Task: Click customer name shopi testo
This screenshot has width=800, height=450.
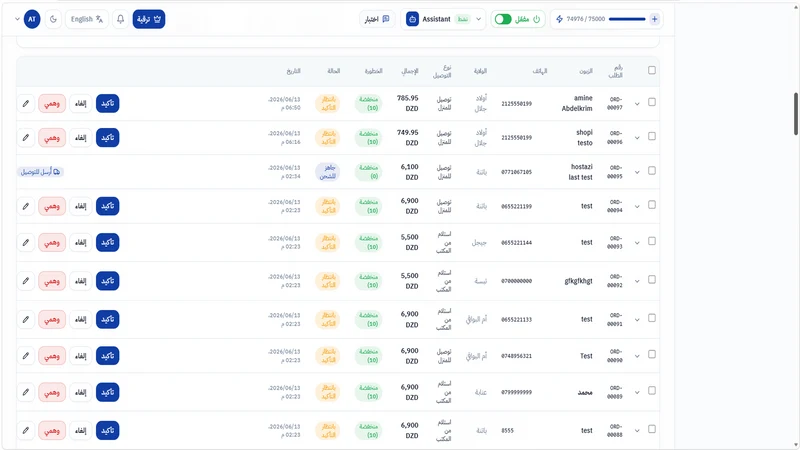Action: point(585,138)
